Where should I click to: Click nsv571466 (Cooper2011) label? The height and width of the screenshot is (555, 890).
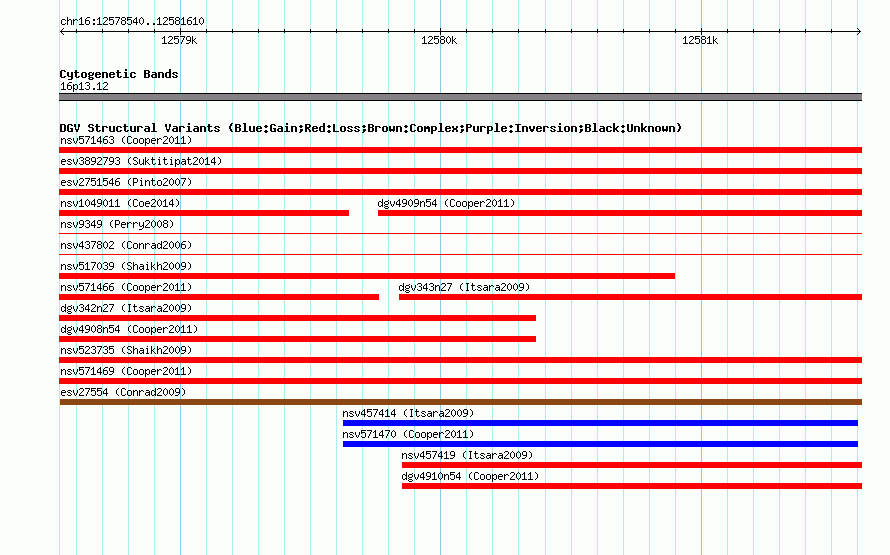(x=126, y=287)
